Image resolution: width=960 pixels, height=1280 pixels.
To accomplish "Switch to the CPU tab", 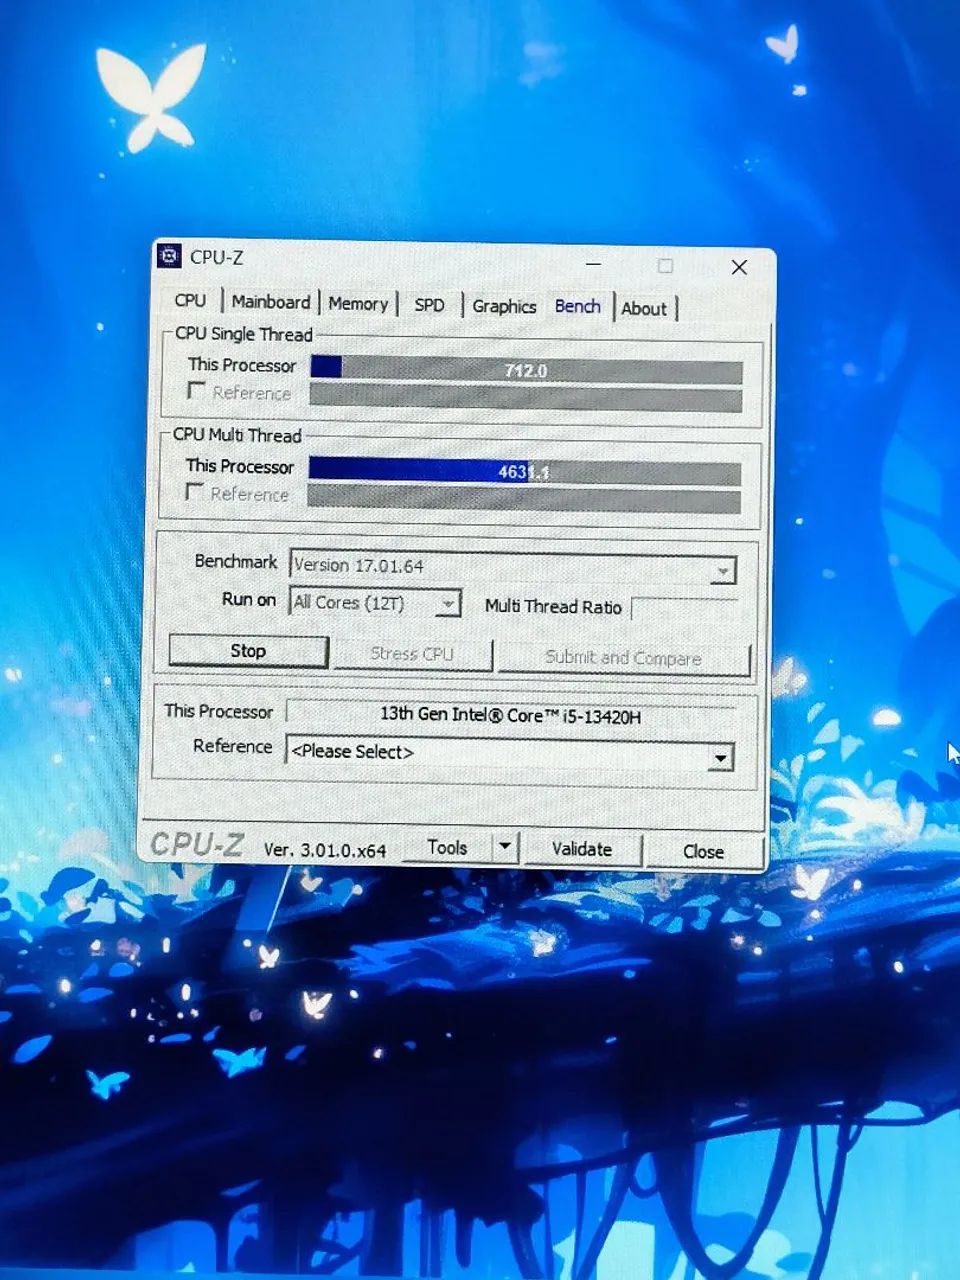I will (x=190, y=300).
